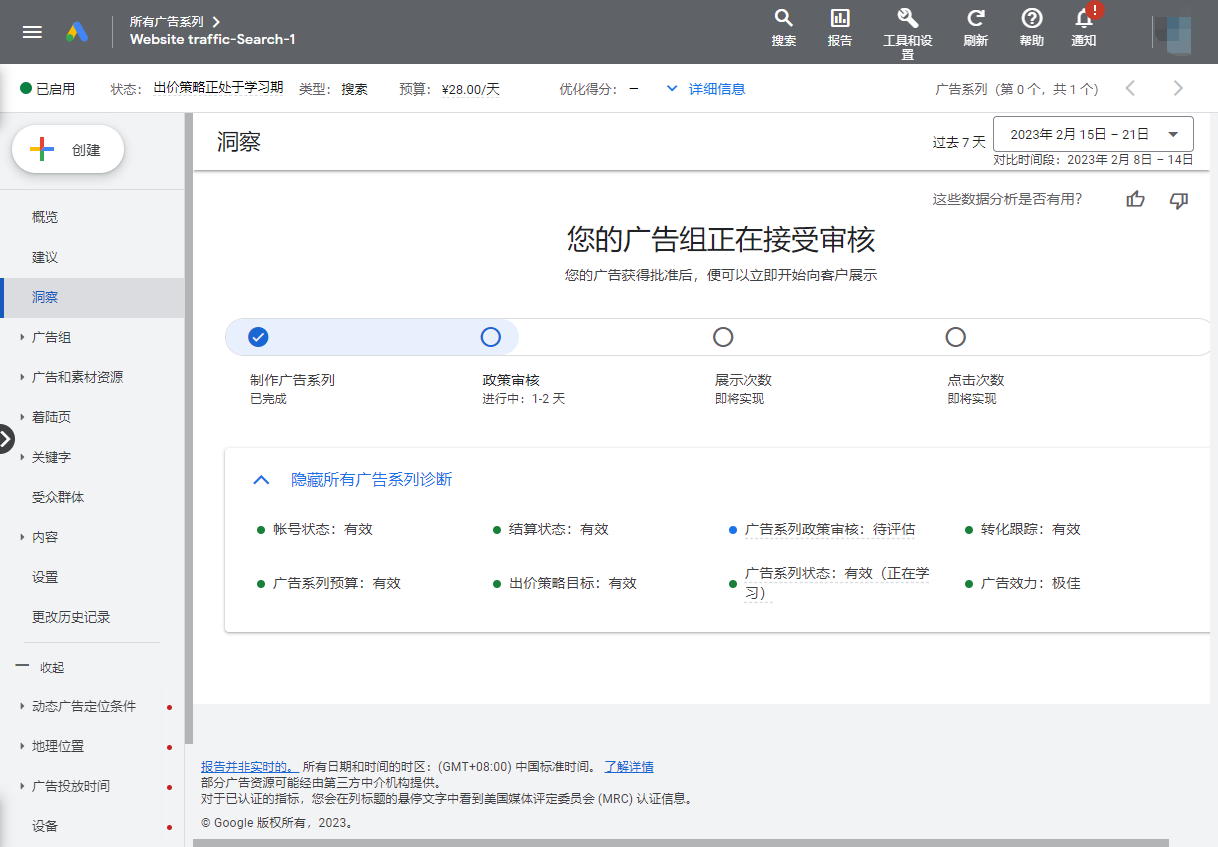Select the 政策审核 step circle
The height and width of the screenshot is (847, 1218).
pyautogui.click(x=490, y=337)
